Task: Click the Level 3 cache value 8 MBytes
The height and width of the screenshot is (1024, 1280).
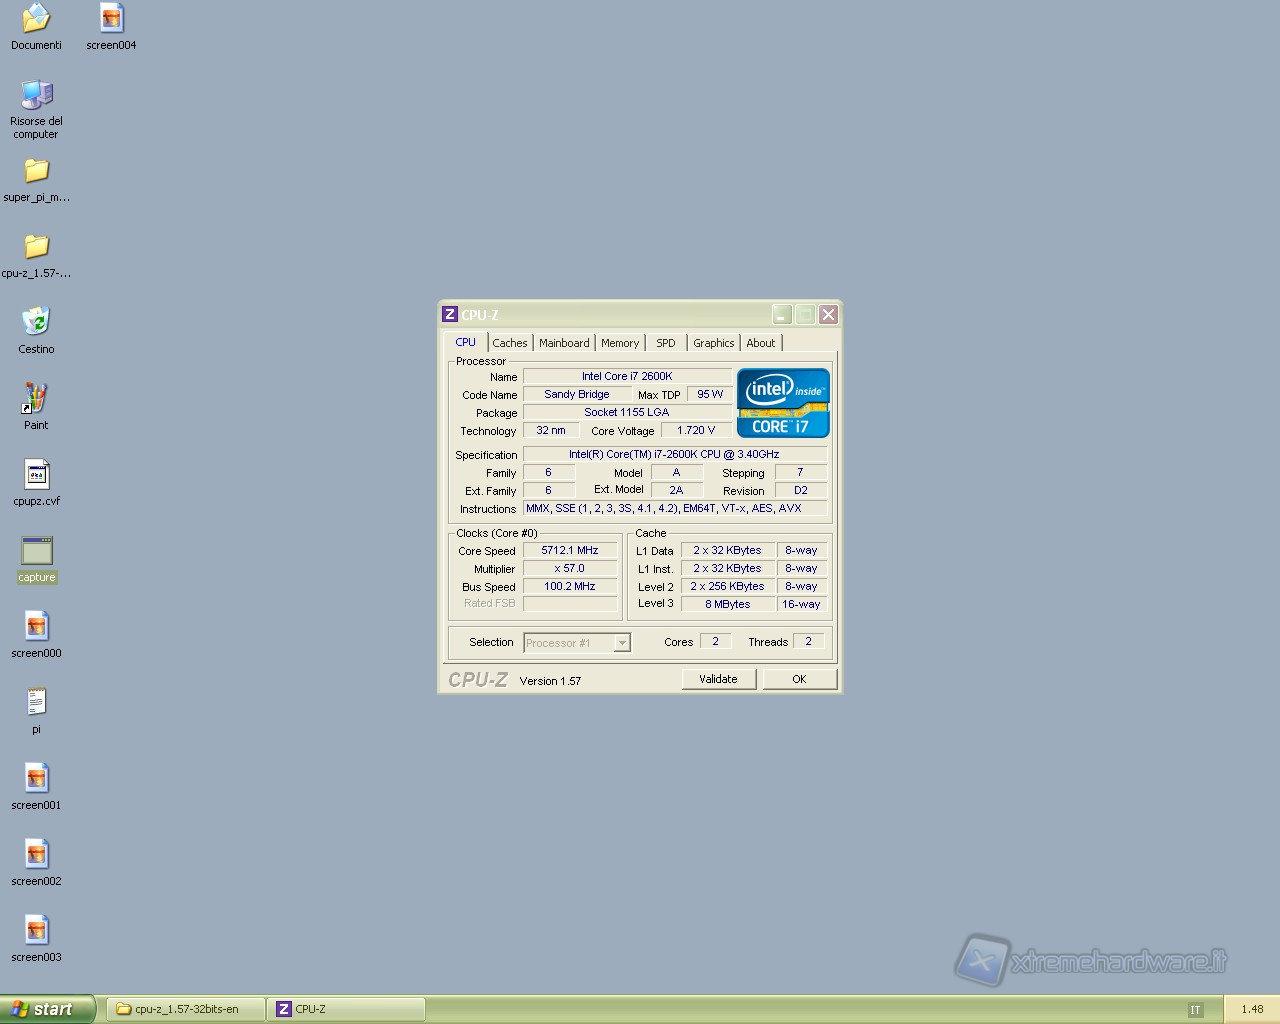Action: pos(728,604)
